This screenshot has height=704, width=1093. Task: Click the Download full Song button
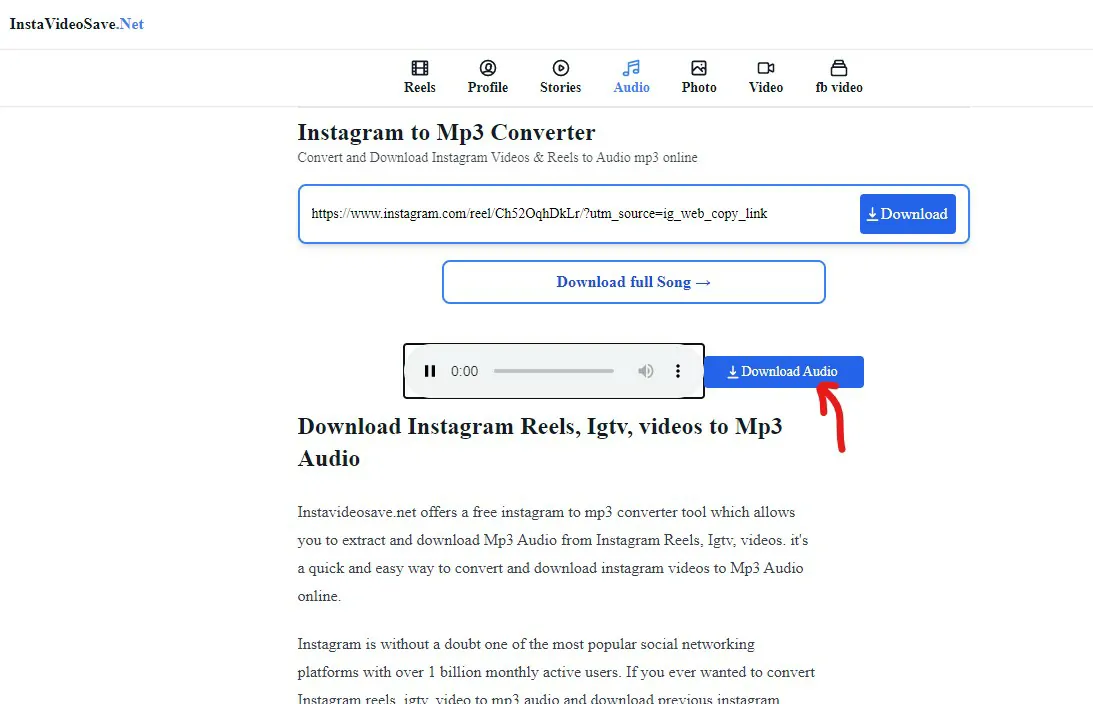coord(634,282)
